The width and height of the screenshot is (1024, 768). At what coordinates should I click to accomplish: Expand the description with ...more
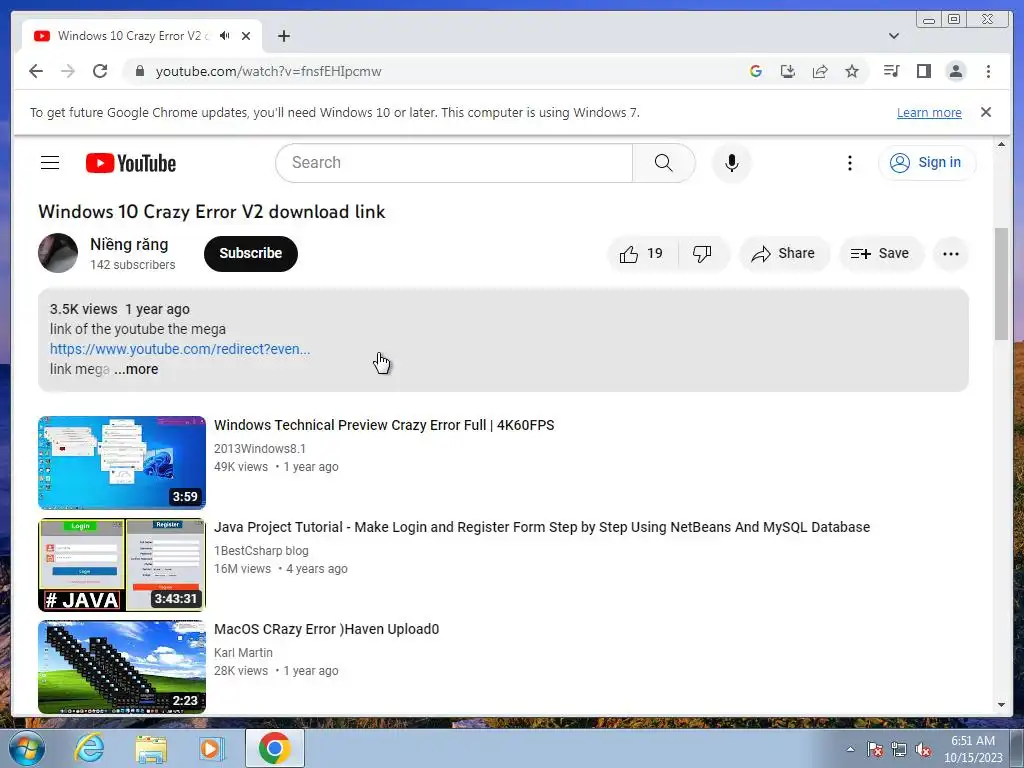(x=136, y=369)
